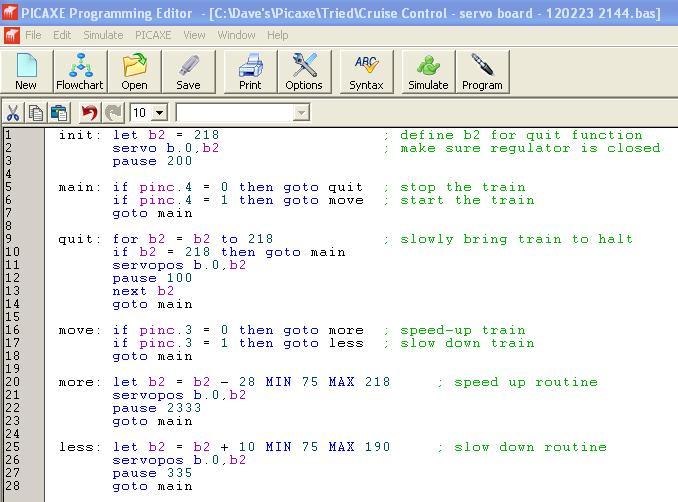Image resolution: width=678 pixels, height=502 pixels.
Task: Click 'if b2 = 218 then goto main'
Action: tap(229, 252)
